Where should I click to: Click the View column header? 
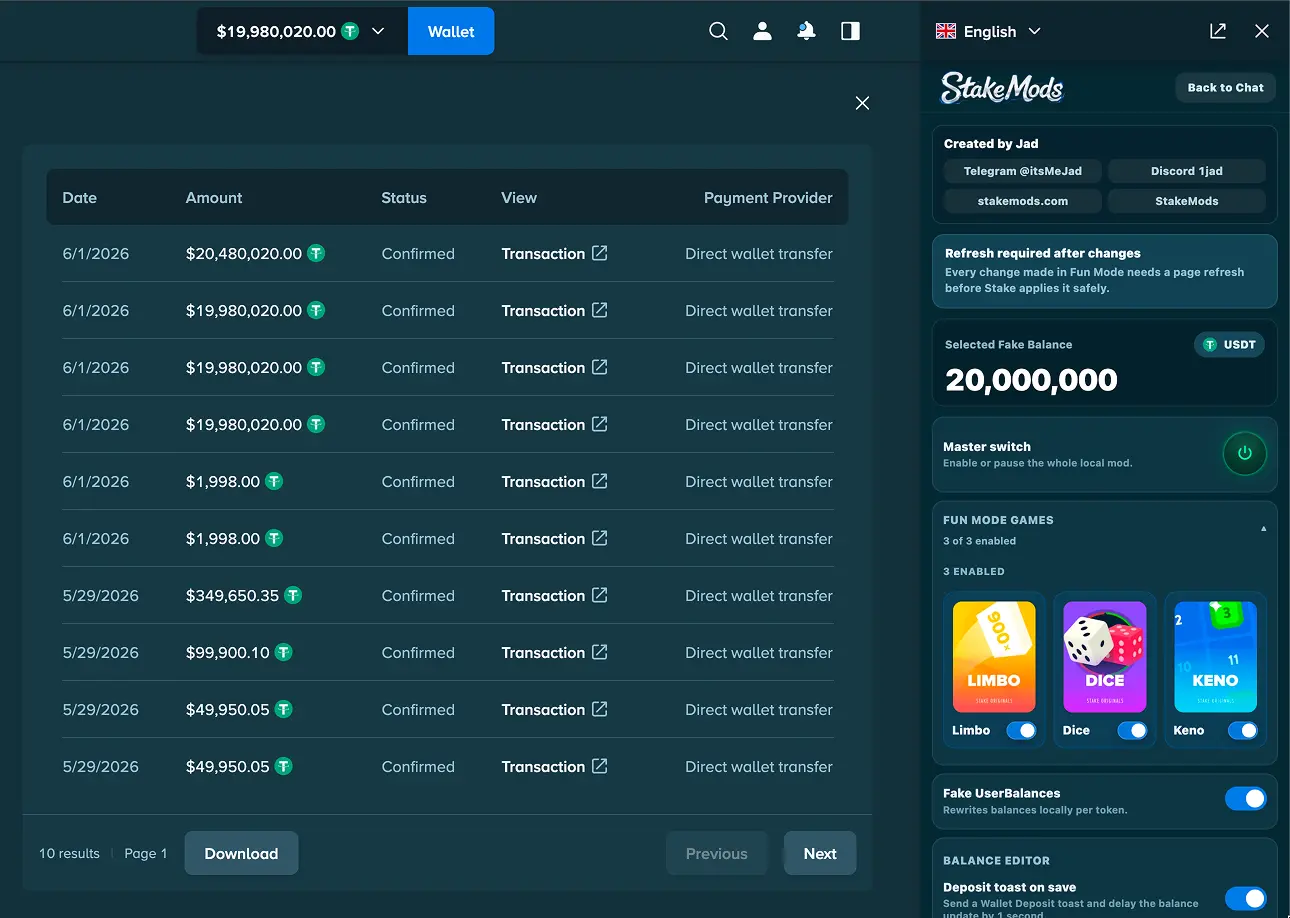pyautogui.click(x=519, y=197)
